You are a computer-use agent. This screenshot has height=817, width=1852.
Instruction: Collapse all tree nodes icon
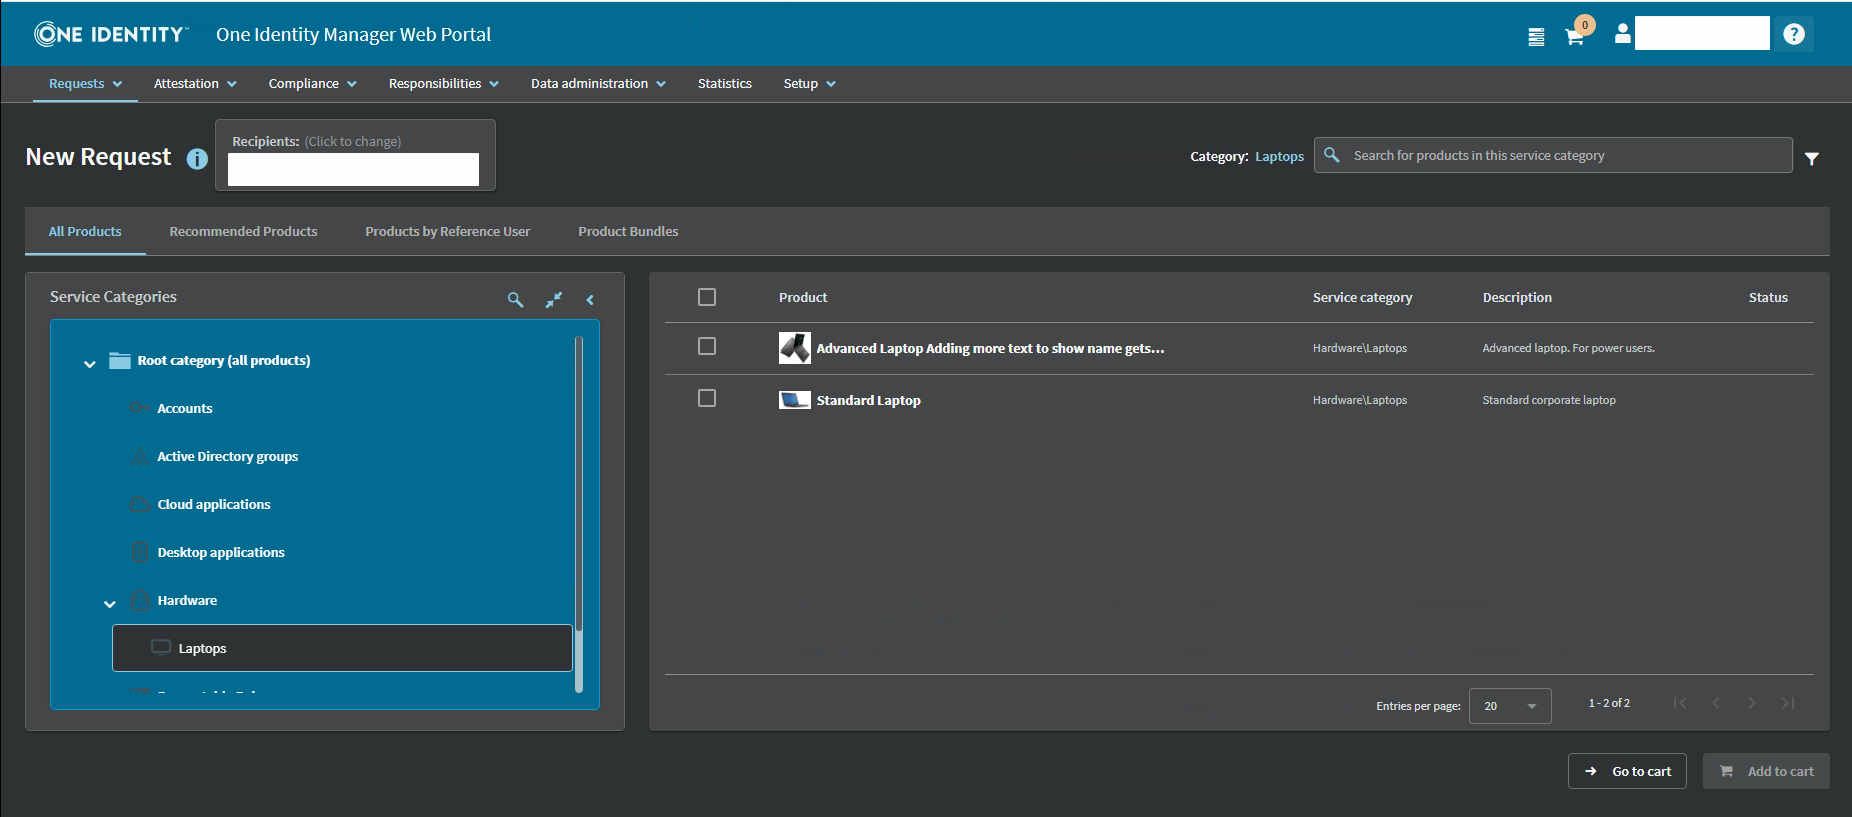coord(553,300)
